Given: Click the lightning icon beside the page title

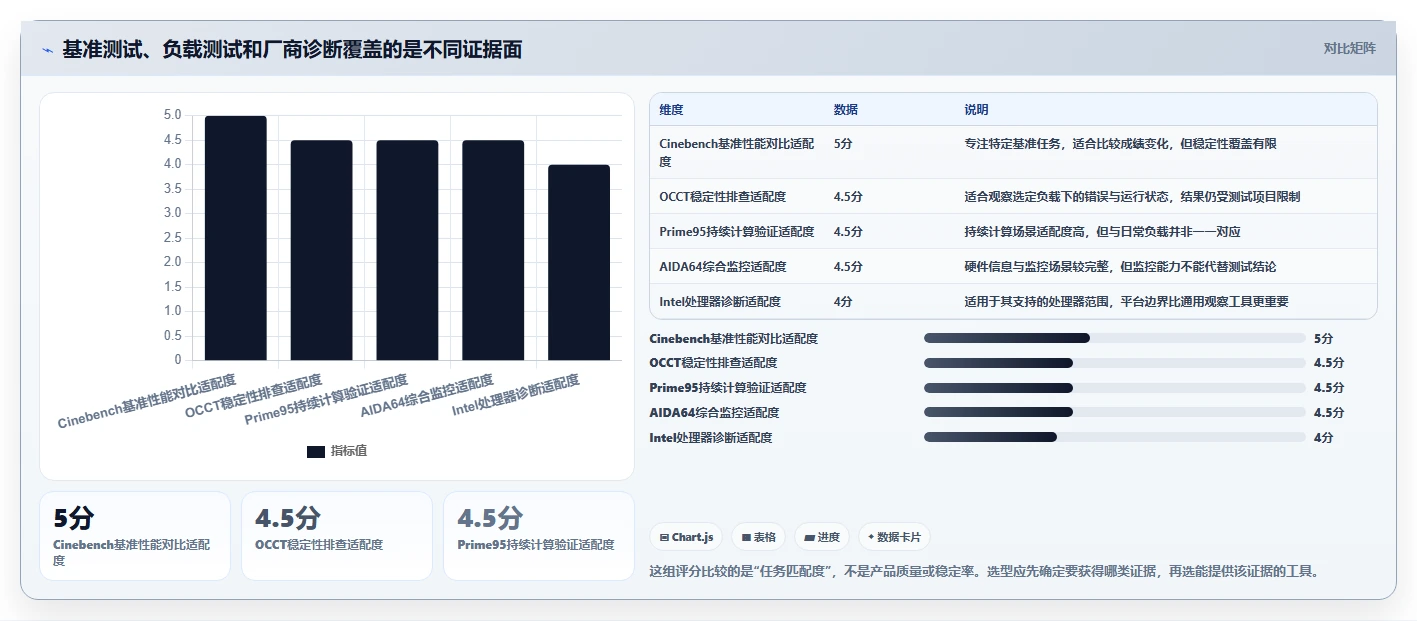Looking at the screenshot, I should (47, 50).
